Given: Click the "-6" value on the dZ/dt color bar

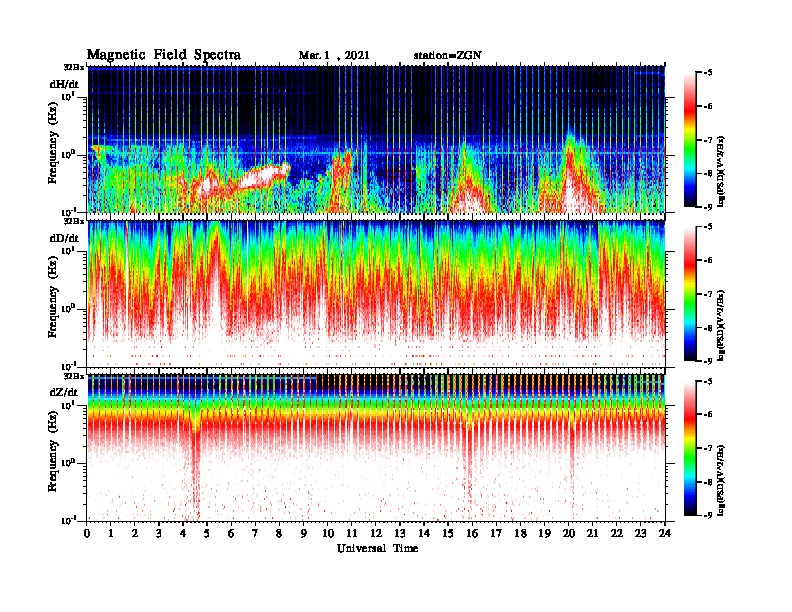Looking at the screenshot, I should [x=708, y=415].
